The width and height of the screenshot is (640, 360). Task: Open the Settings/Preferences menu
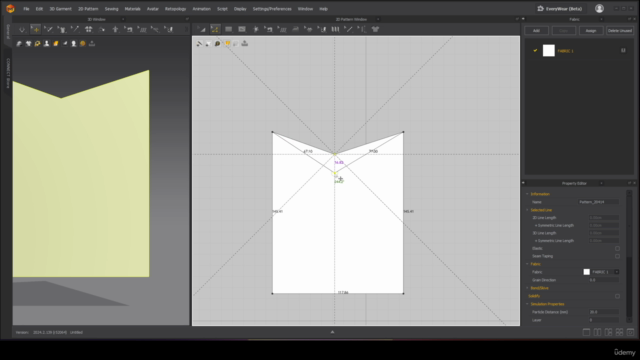(x=272, y=9)
